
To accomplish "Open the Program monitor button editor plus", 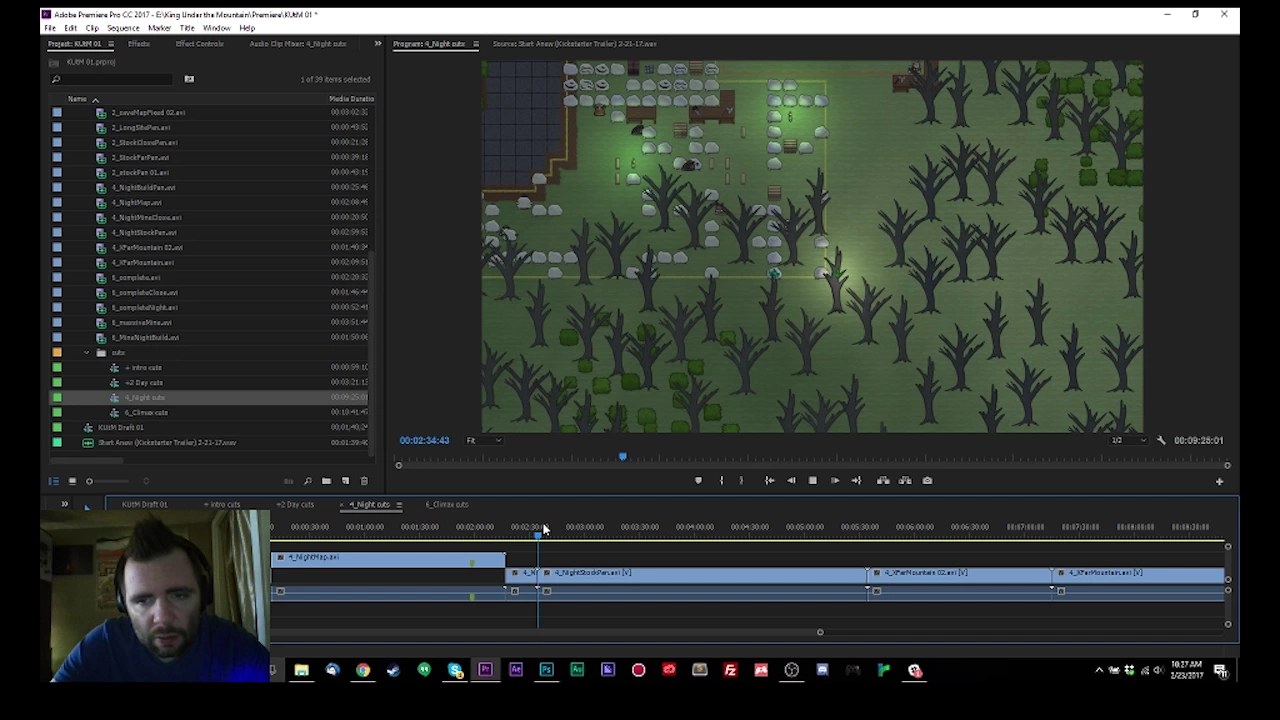I will pyautogui.click(x=1219, y=482).
